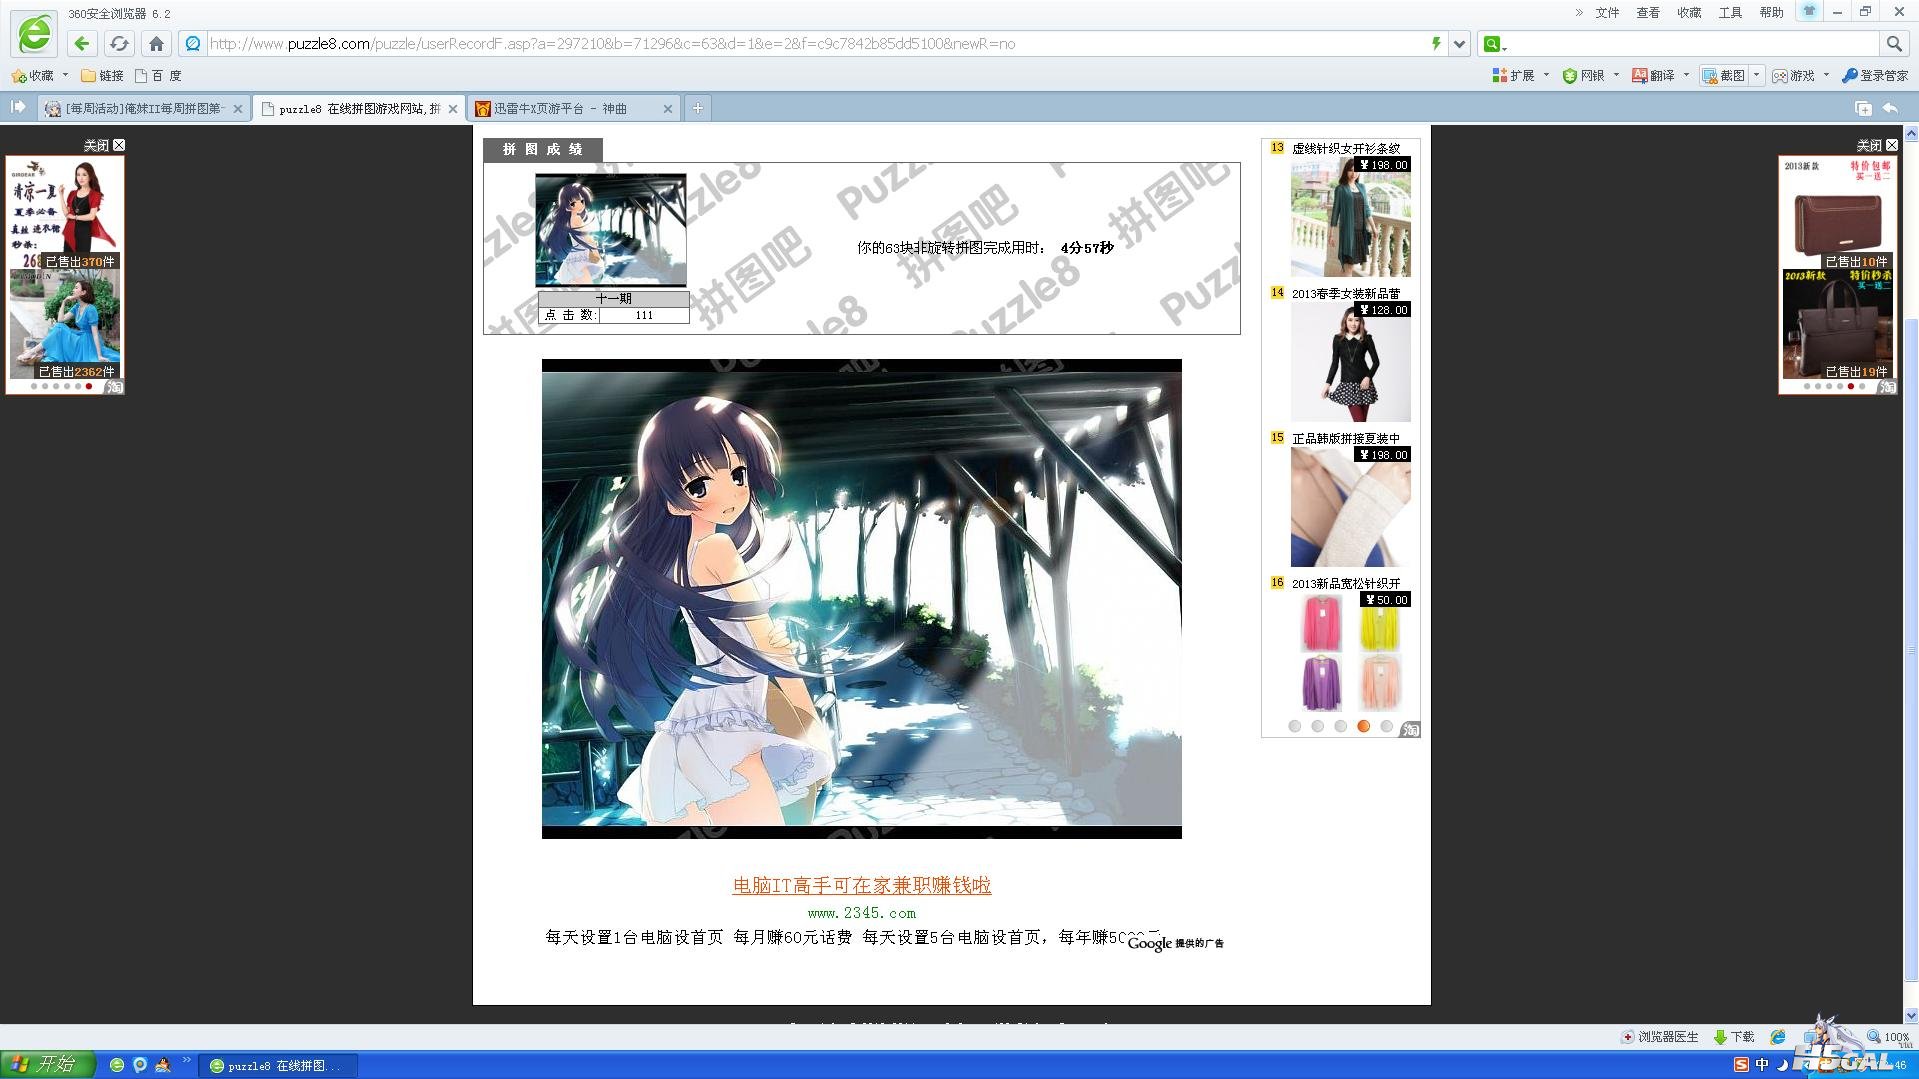Expand the address bar history dropdown
The image size is (1919, 1079).
[1460, 44]
